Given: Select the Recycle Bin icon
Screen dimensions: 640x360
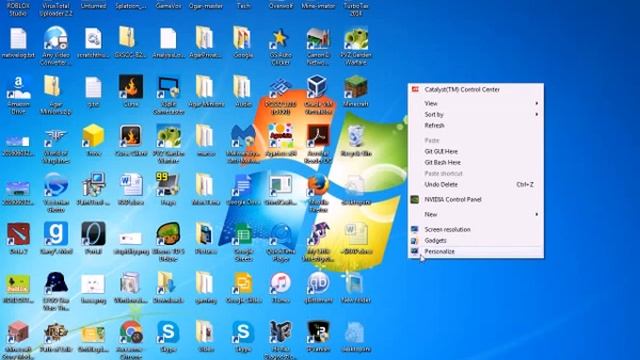Looking at the screenshot, I should pyautogui.click(x=356, y=136).
